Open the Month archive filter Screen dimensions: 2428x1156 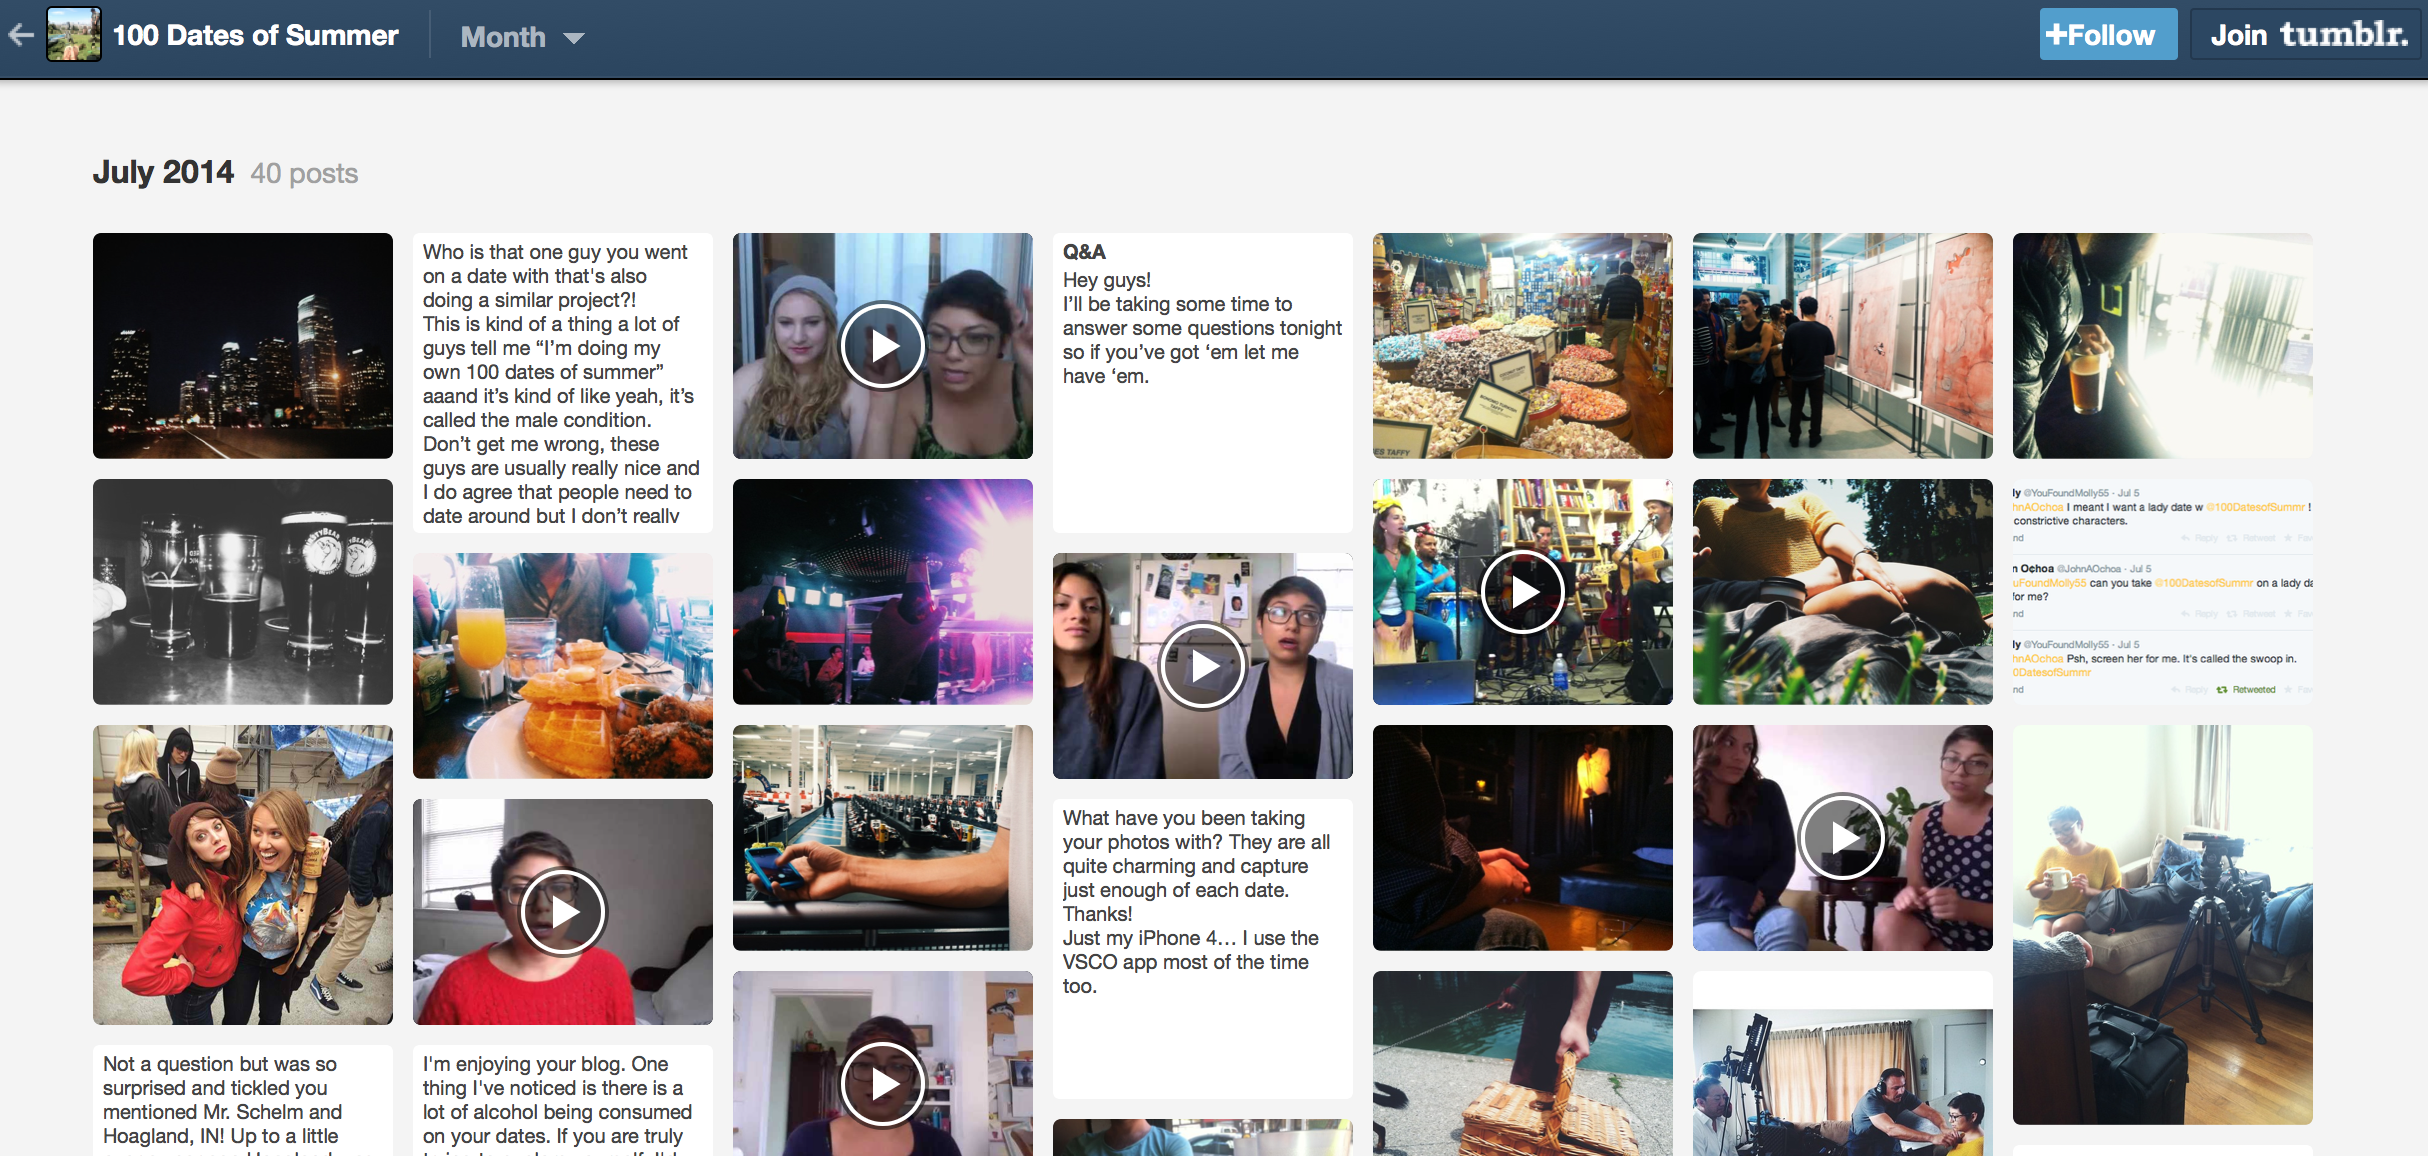[x=504, y=37]
